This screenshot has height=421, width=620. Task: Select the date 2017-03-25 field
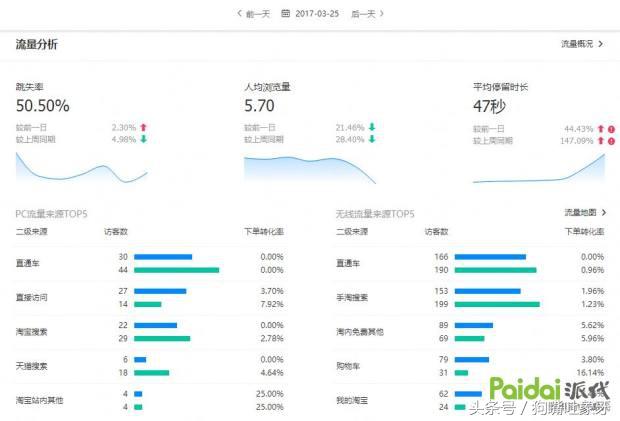317,13
